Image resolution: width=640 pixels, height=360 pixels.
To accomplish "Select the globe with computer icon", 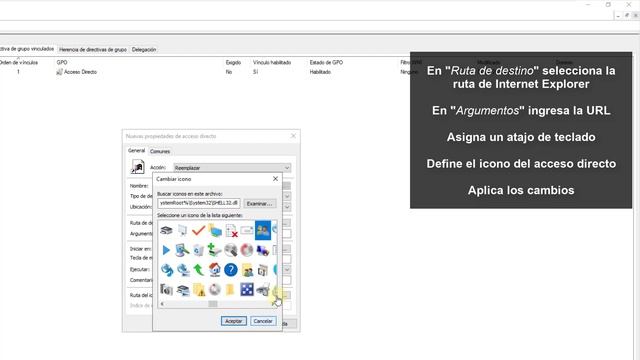I will point(183,270).
